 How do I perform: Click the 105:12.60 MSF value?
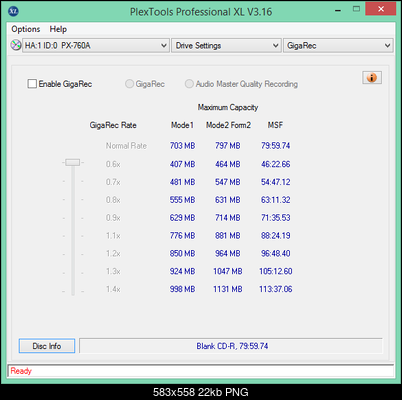tap(276, 271)
